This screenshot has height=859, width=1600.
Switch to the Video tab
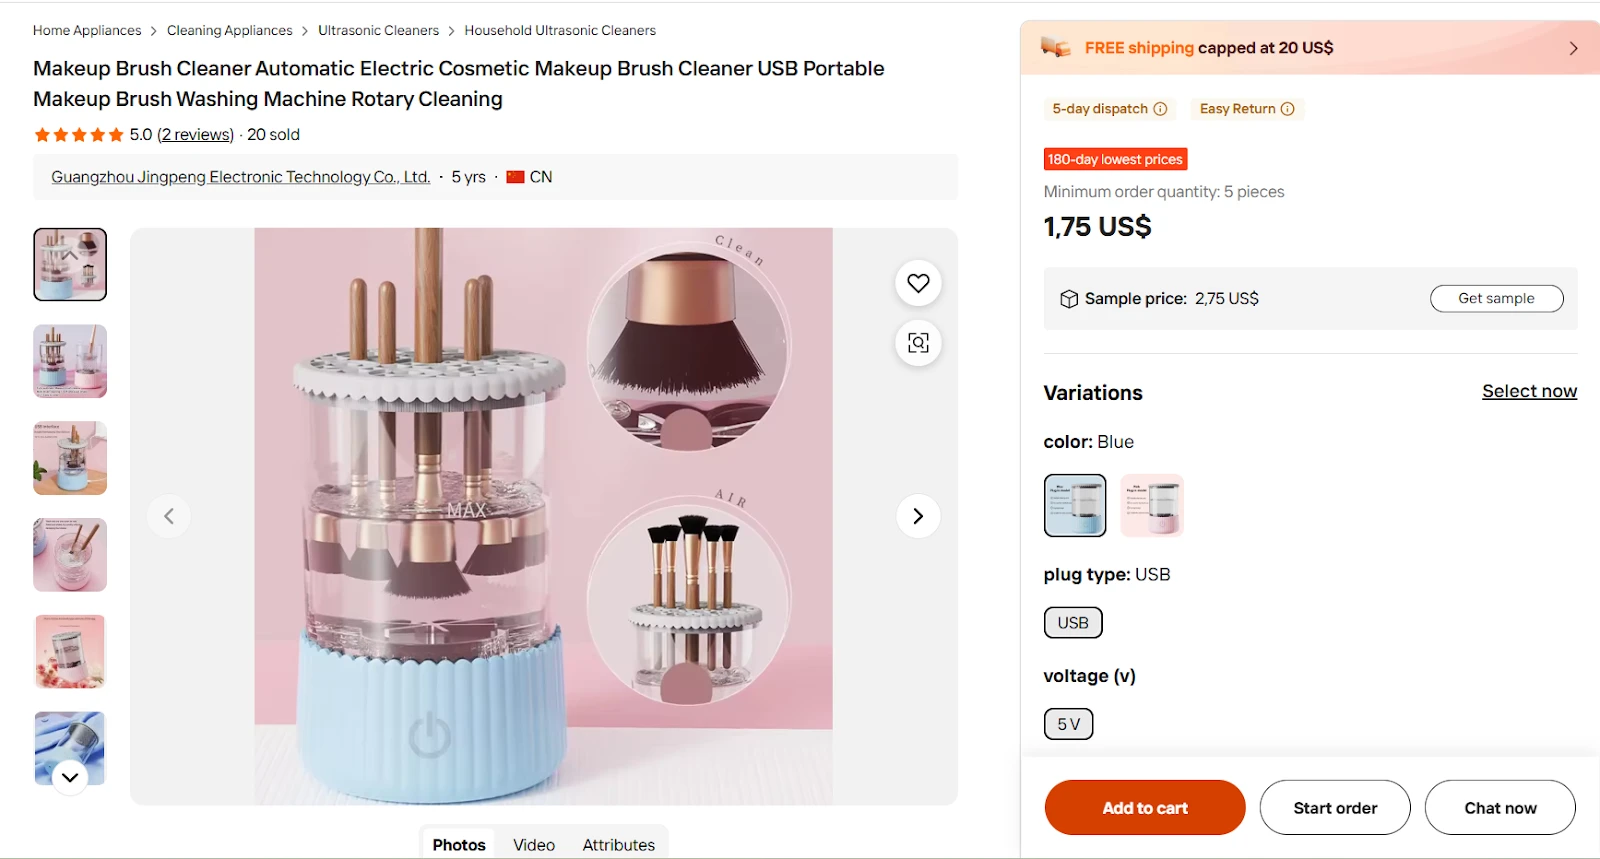534,845
